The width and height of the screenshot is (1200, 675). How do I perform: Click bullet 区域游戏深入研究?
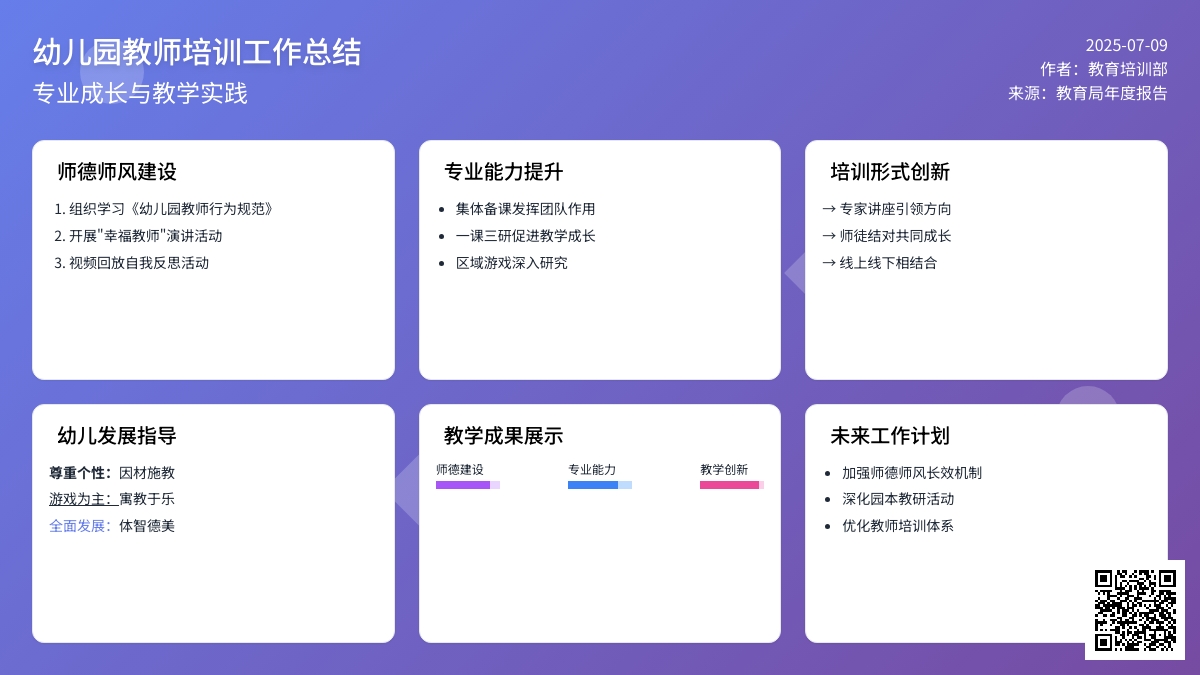tap(512, 263)
